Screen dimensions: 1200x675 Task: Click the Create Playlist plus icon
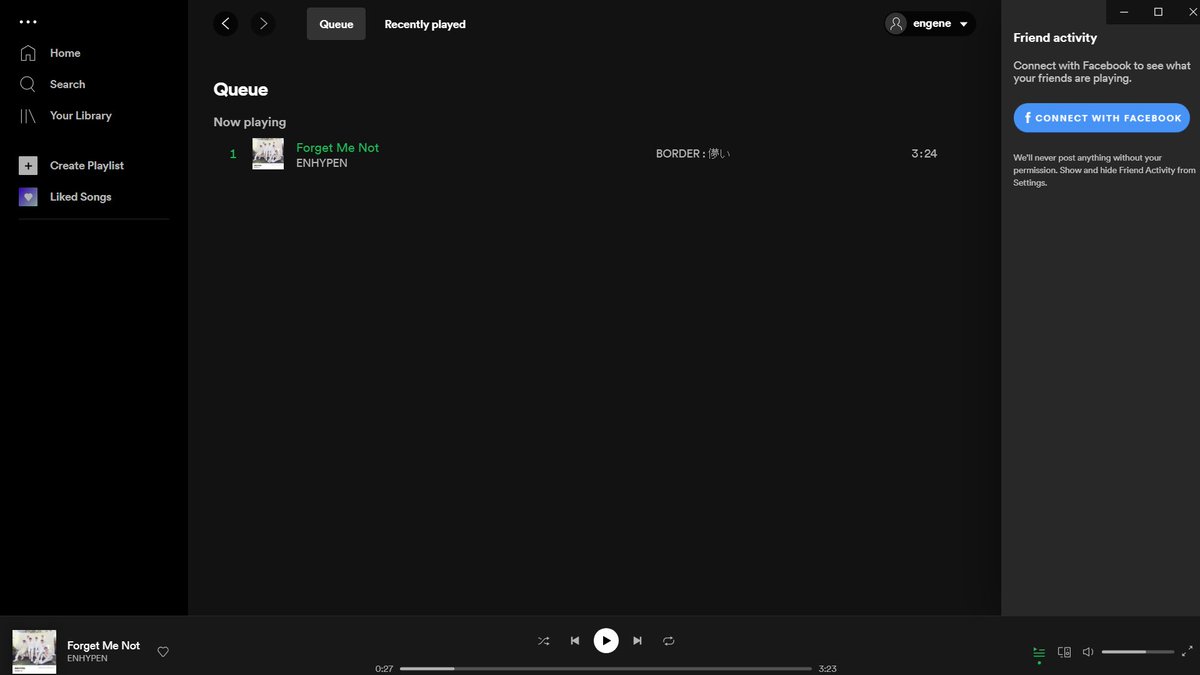pos(28,166)
